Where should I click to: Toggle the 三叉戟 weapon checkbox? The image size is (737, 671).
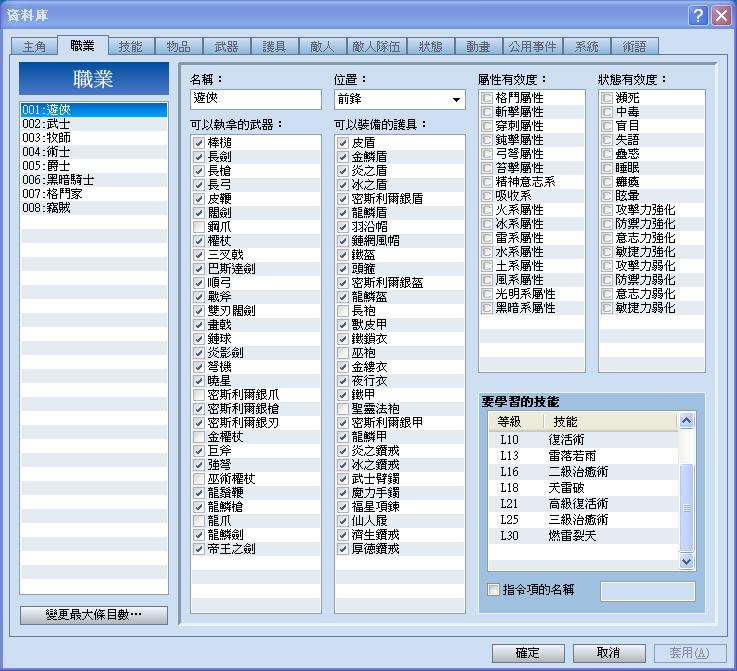199,255
